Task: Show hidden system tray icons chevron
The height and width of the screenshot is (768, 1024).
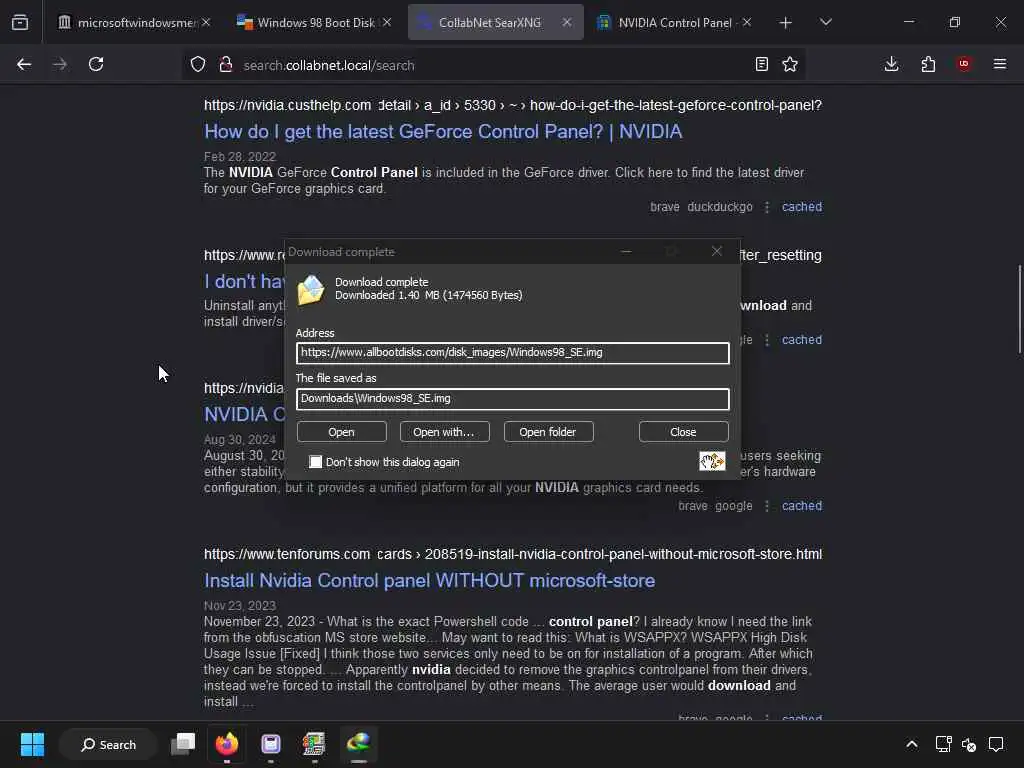Action: [912, 744]
